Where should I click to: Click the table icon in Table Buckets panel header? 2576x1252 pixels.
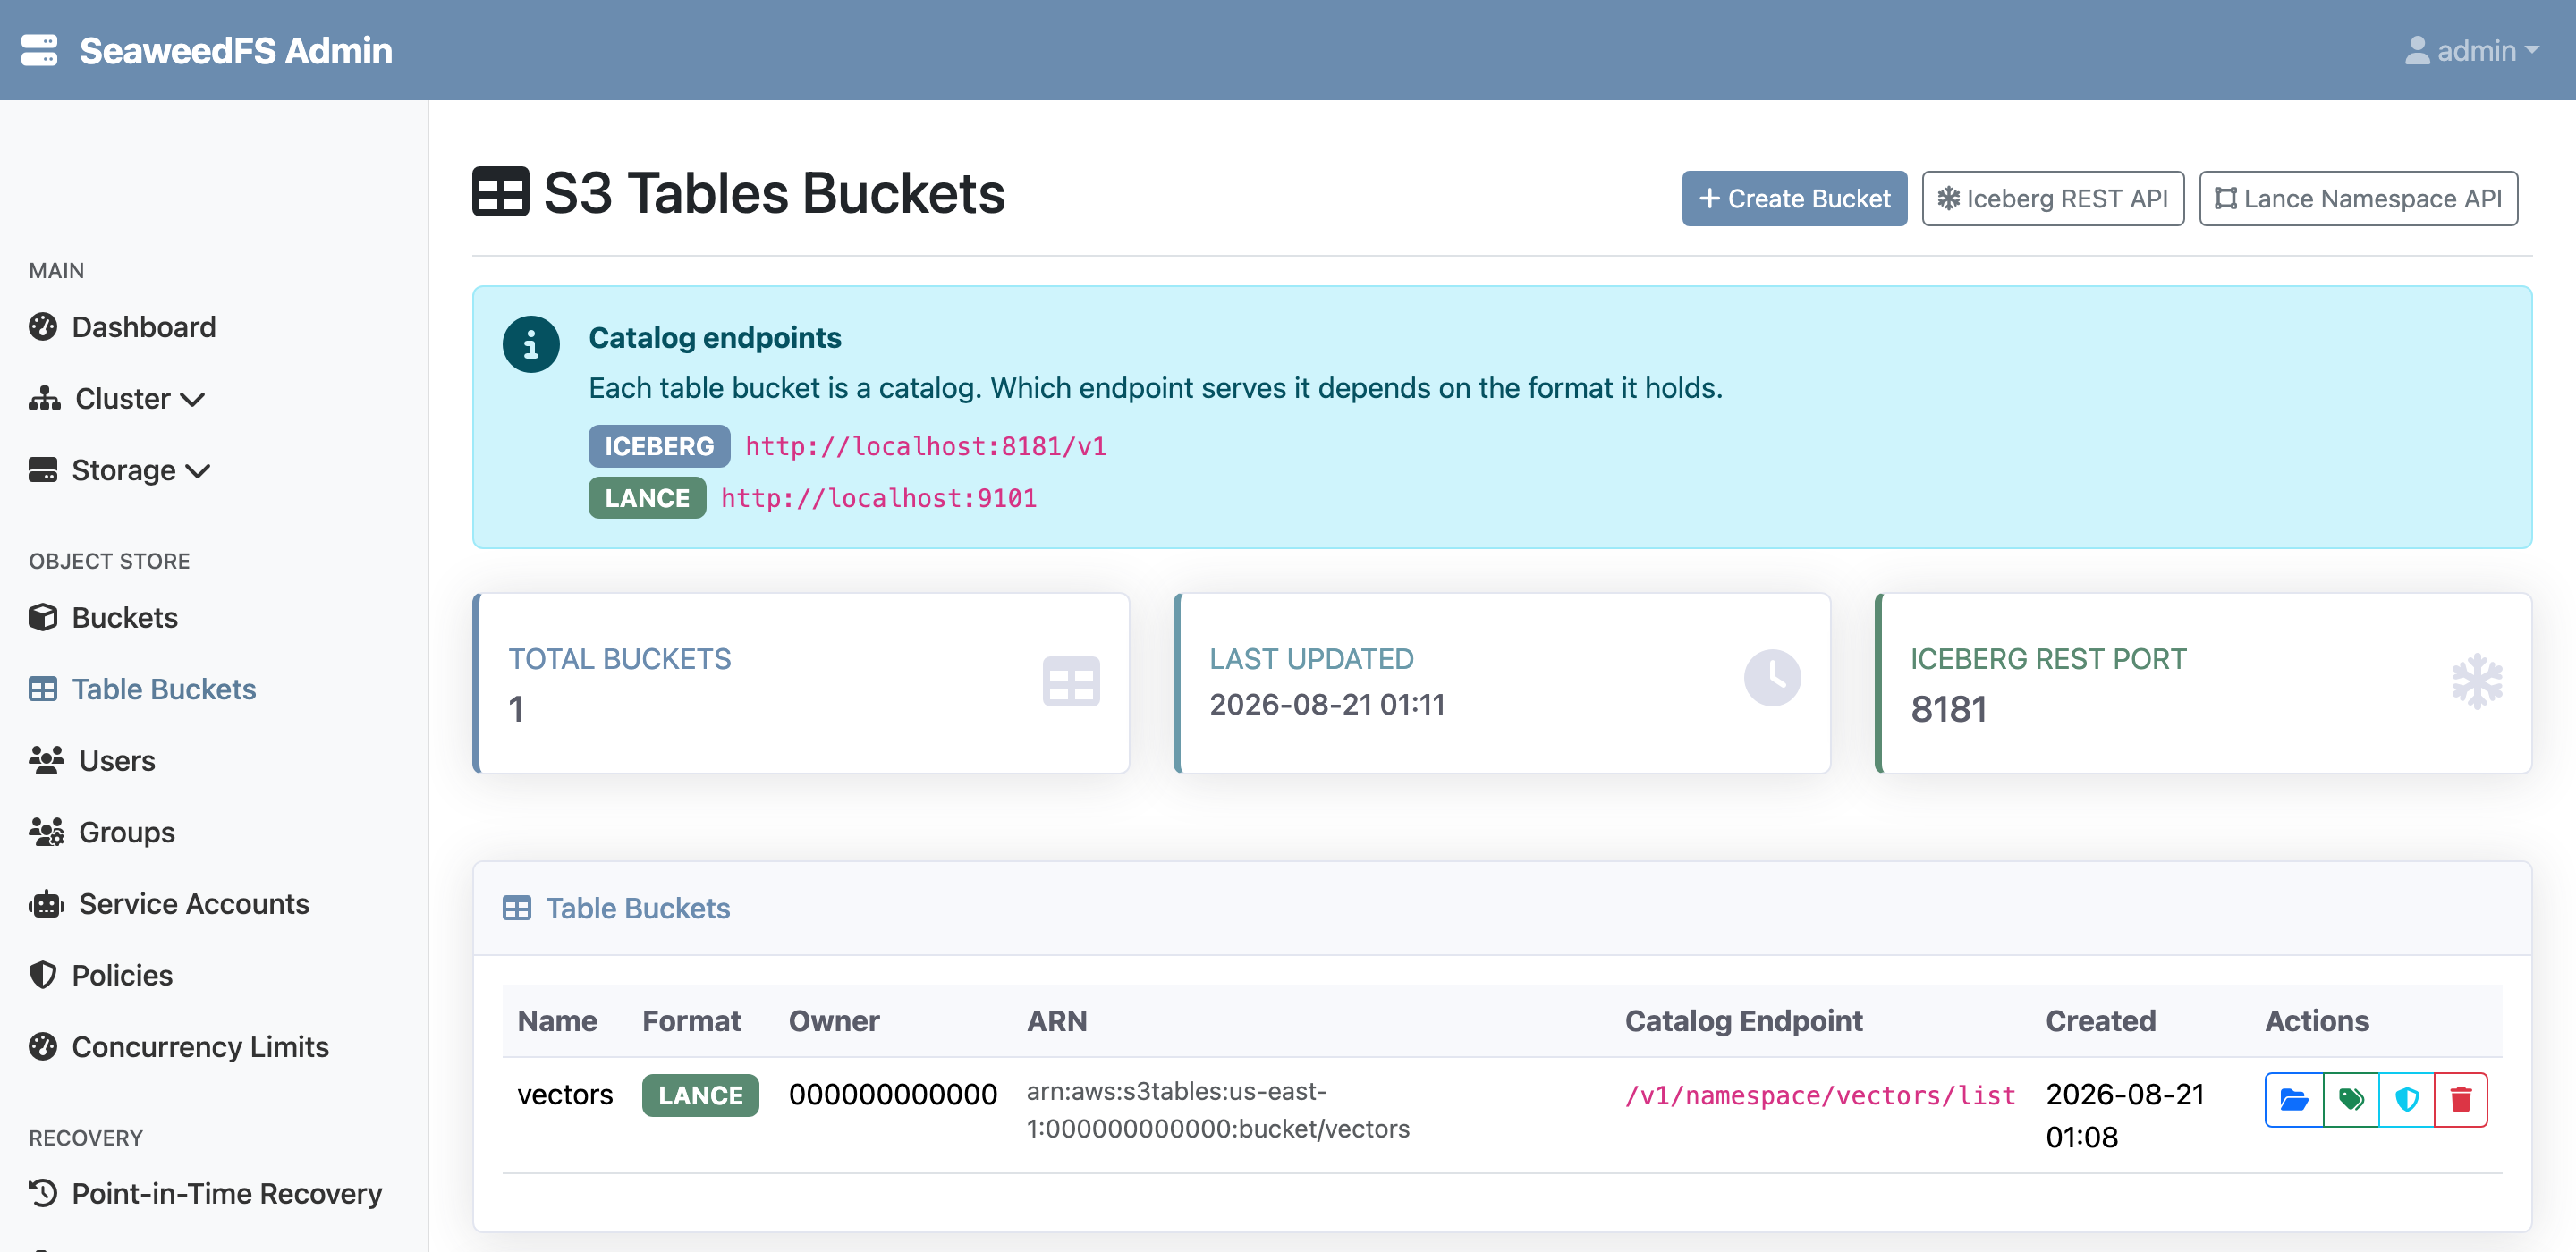click(517, 908)
